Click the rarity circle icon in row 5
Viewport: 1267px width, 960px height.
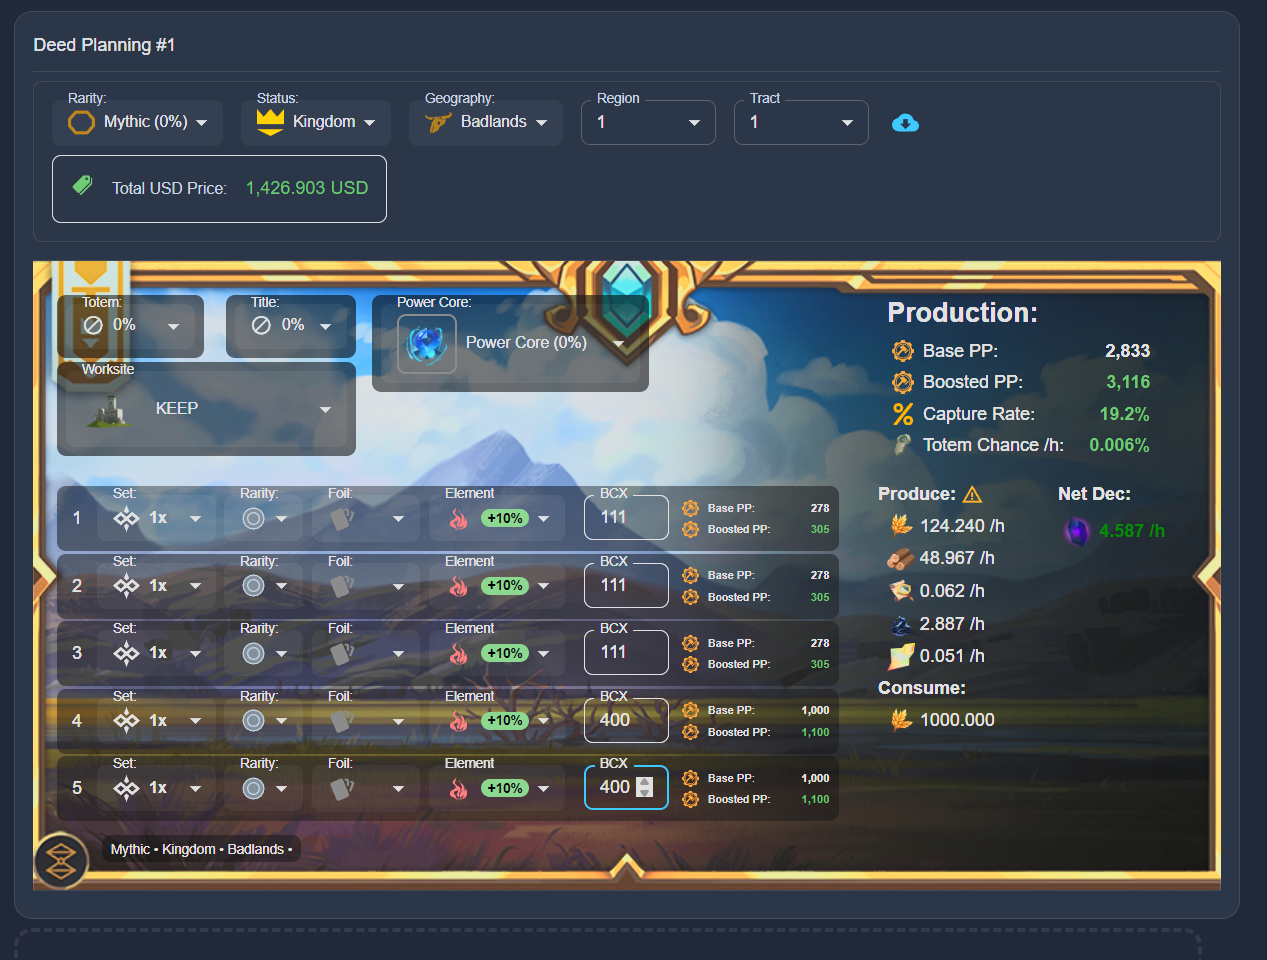[x=254, y=788]
